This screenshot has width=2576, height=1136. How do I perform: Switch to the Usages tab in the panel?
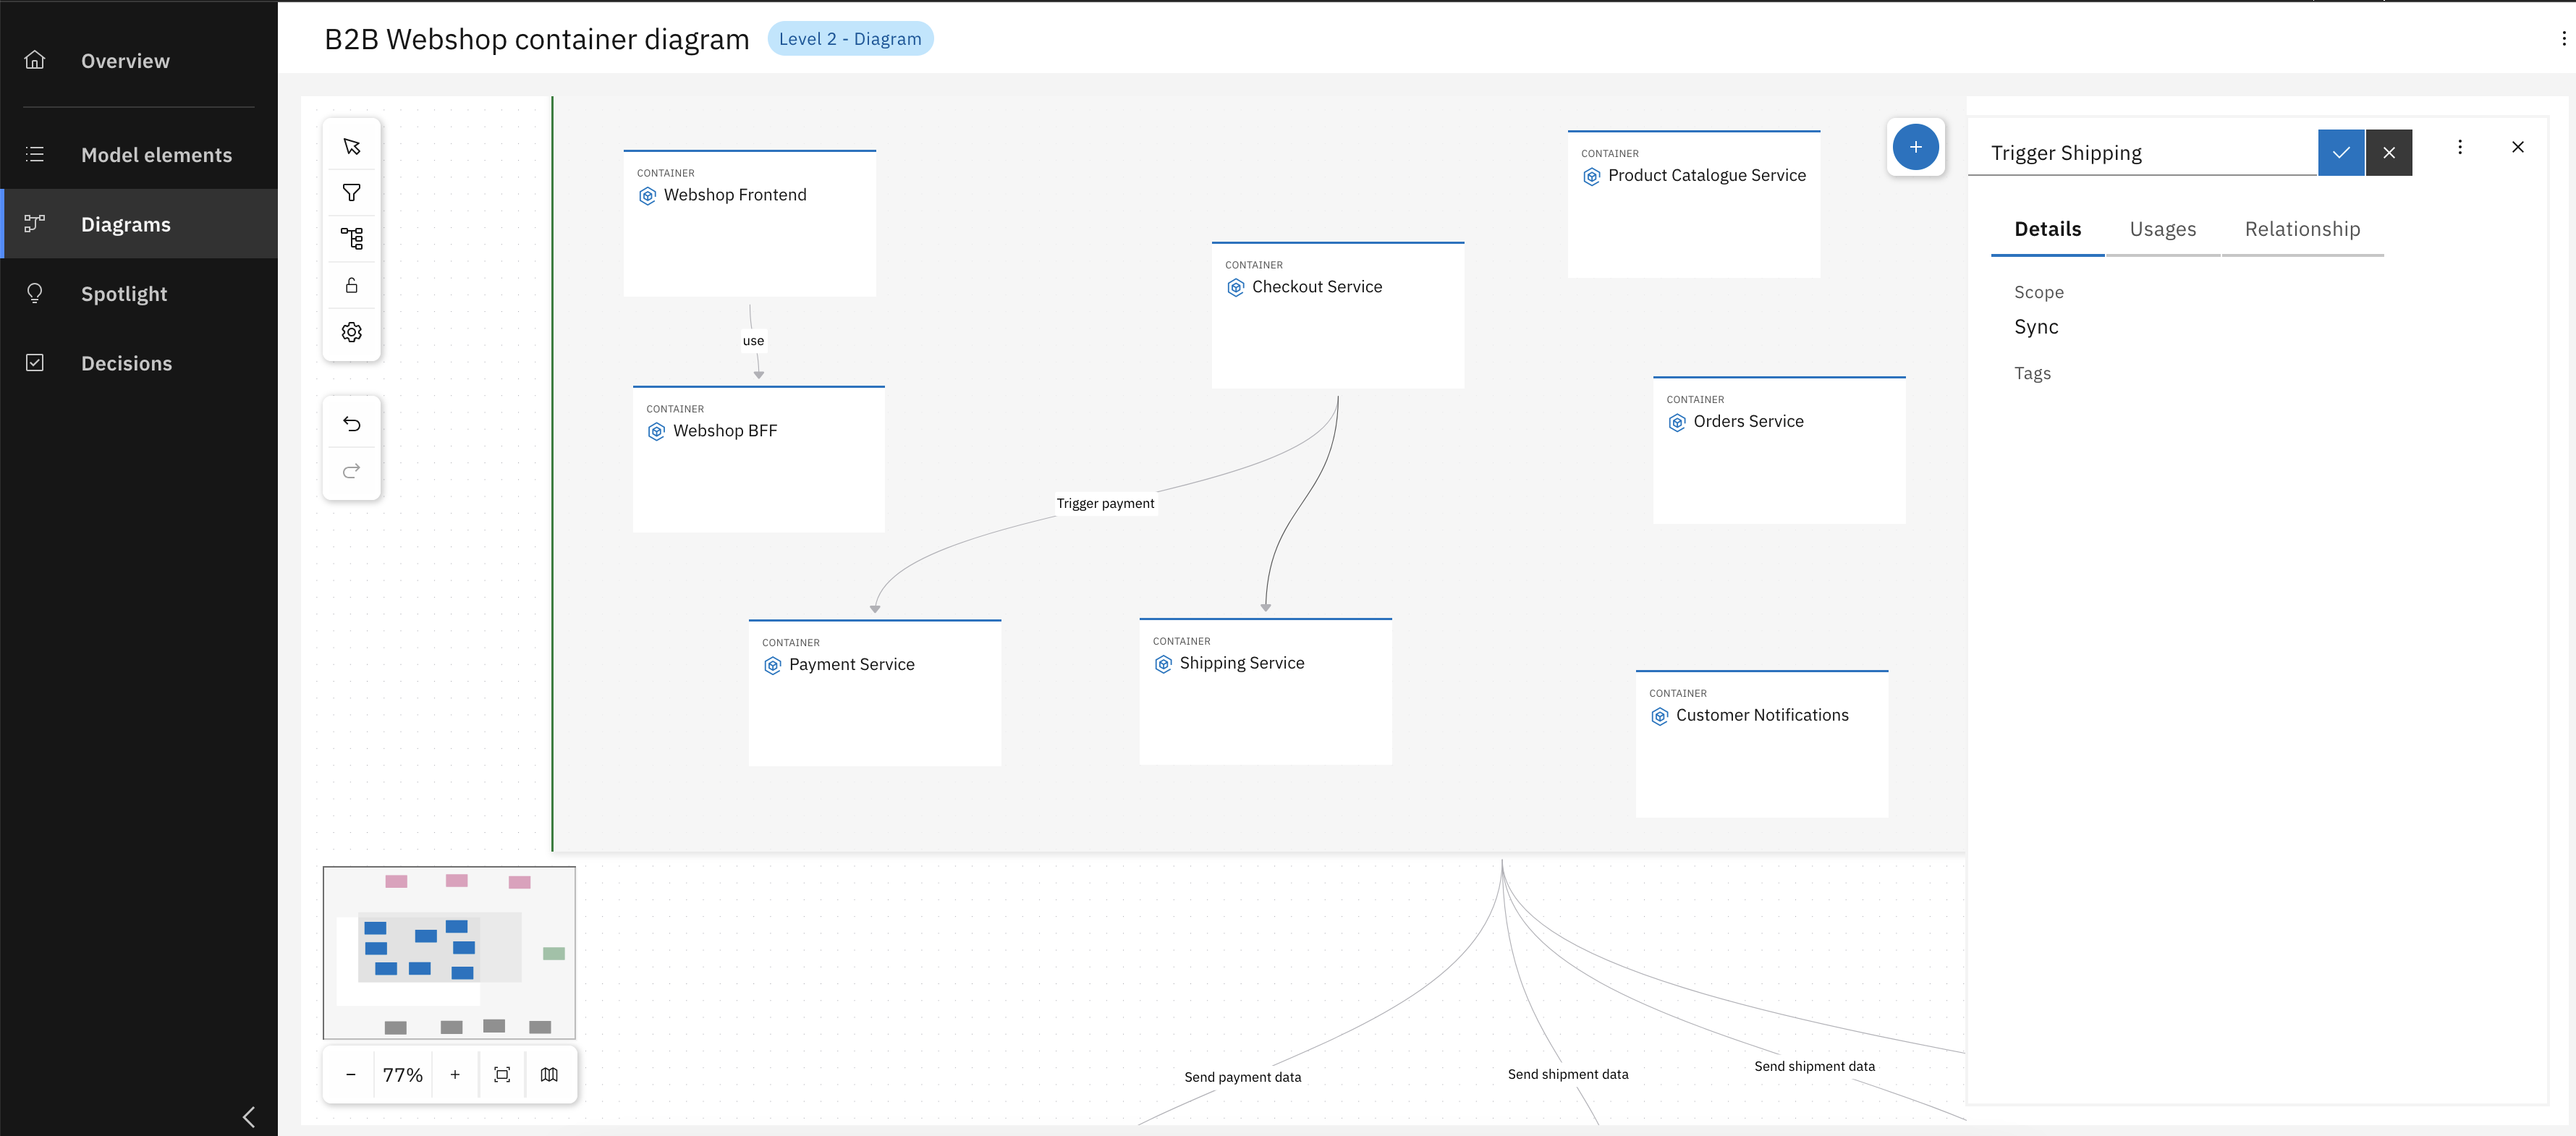click(x=2163, y=229)
